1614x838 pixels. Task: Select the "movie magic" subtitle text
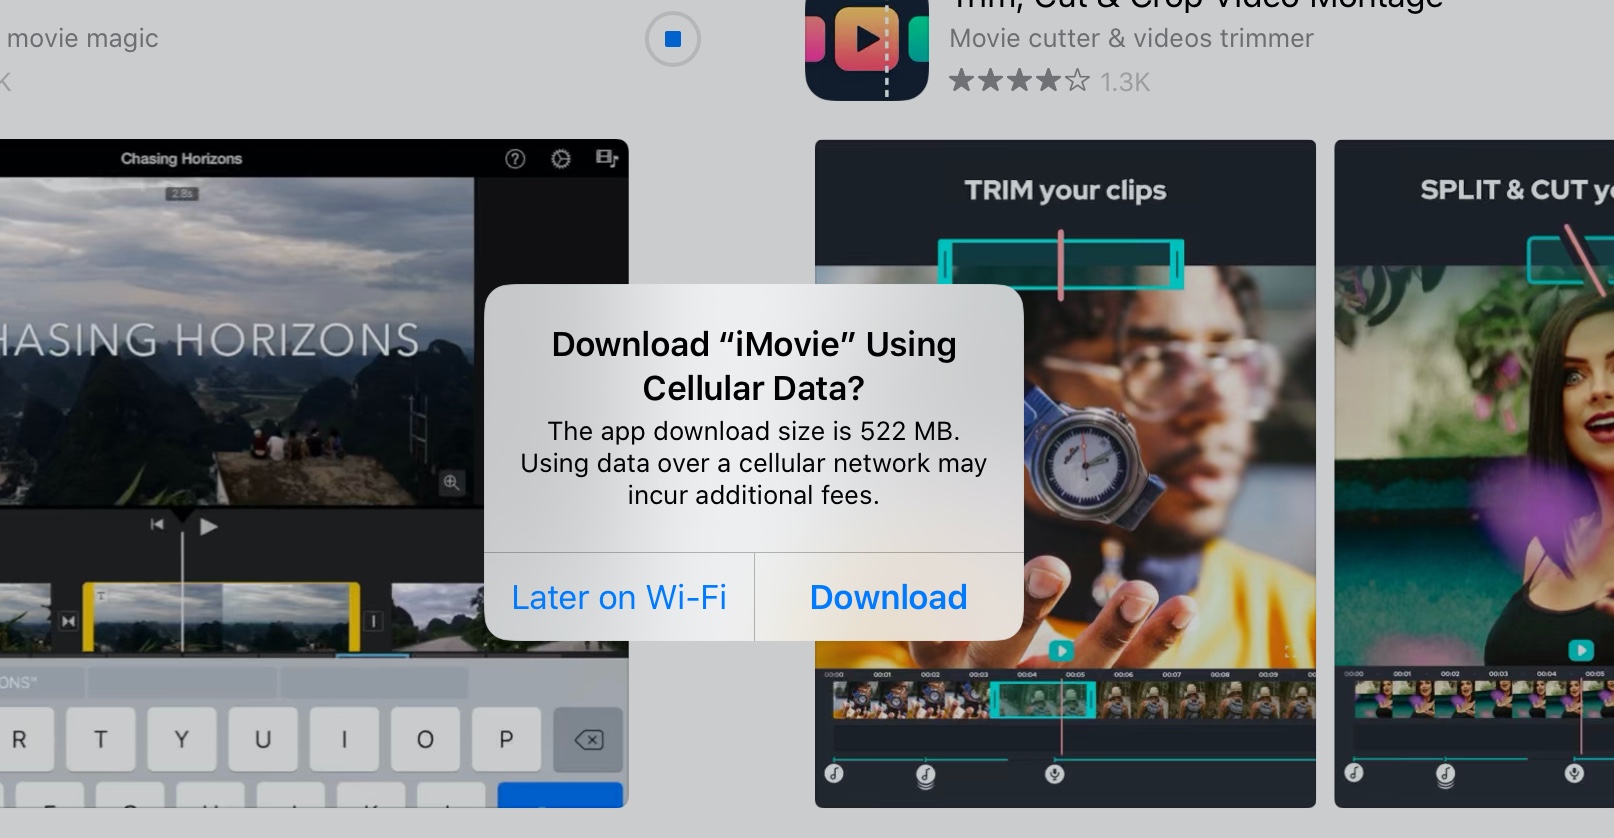coord(82,38)
